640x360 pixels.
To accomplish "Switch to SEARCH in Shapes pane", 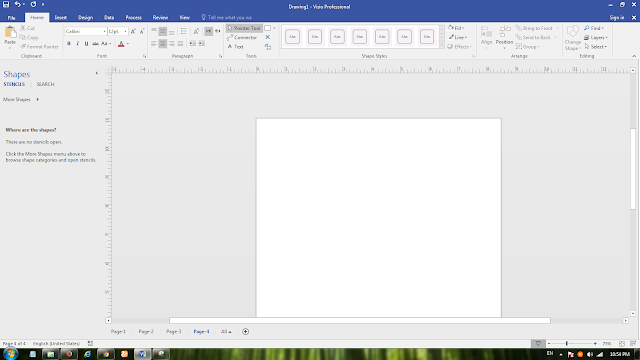I will click(45, 84).
